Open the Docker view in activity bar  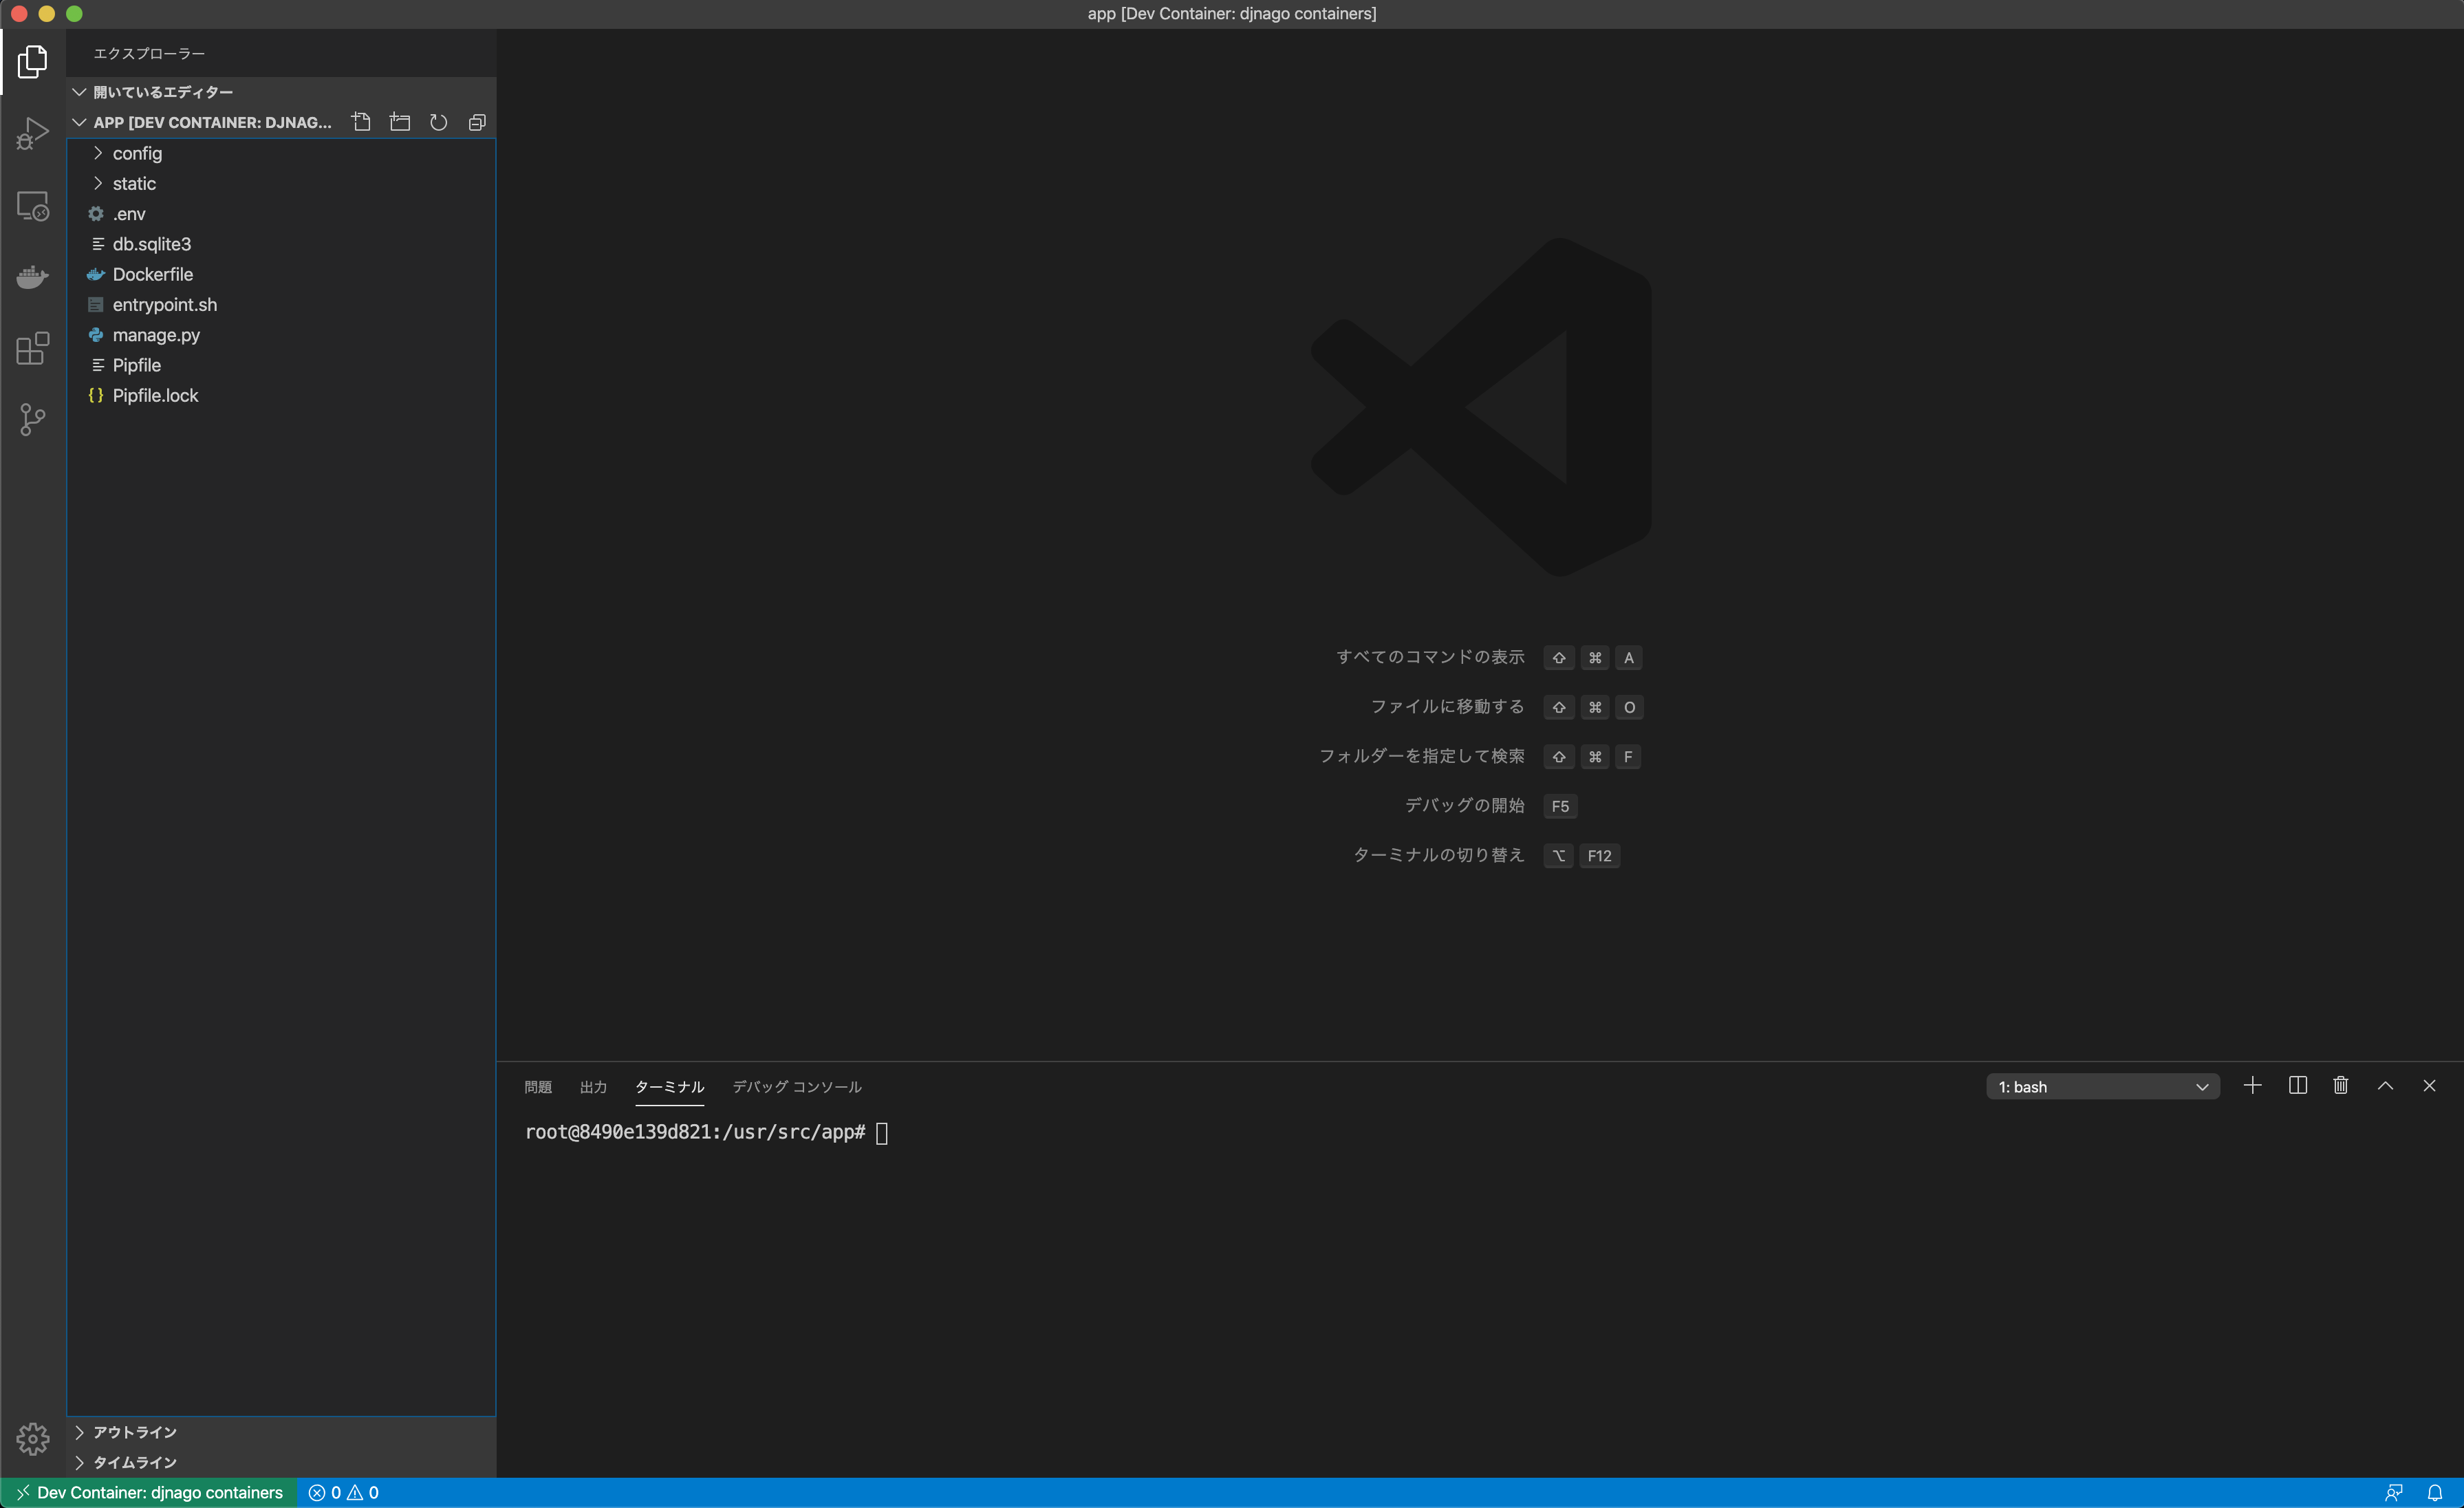click(x=32, y=277)
